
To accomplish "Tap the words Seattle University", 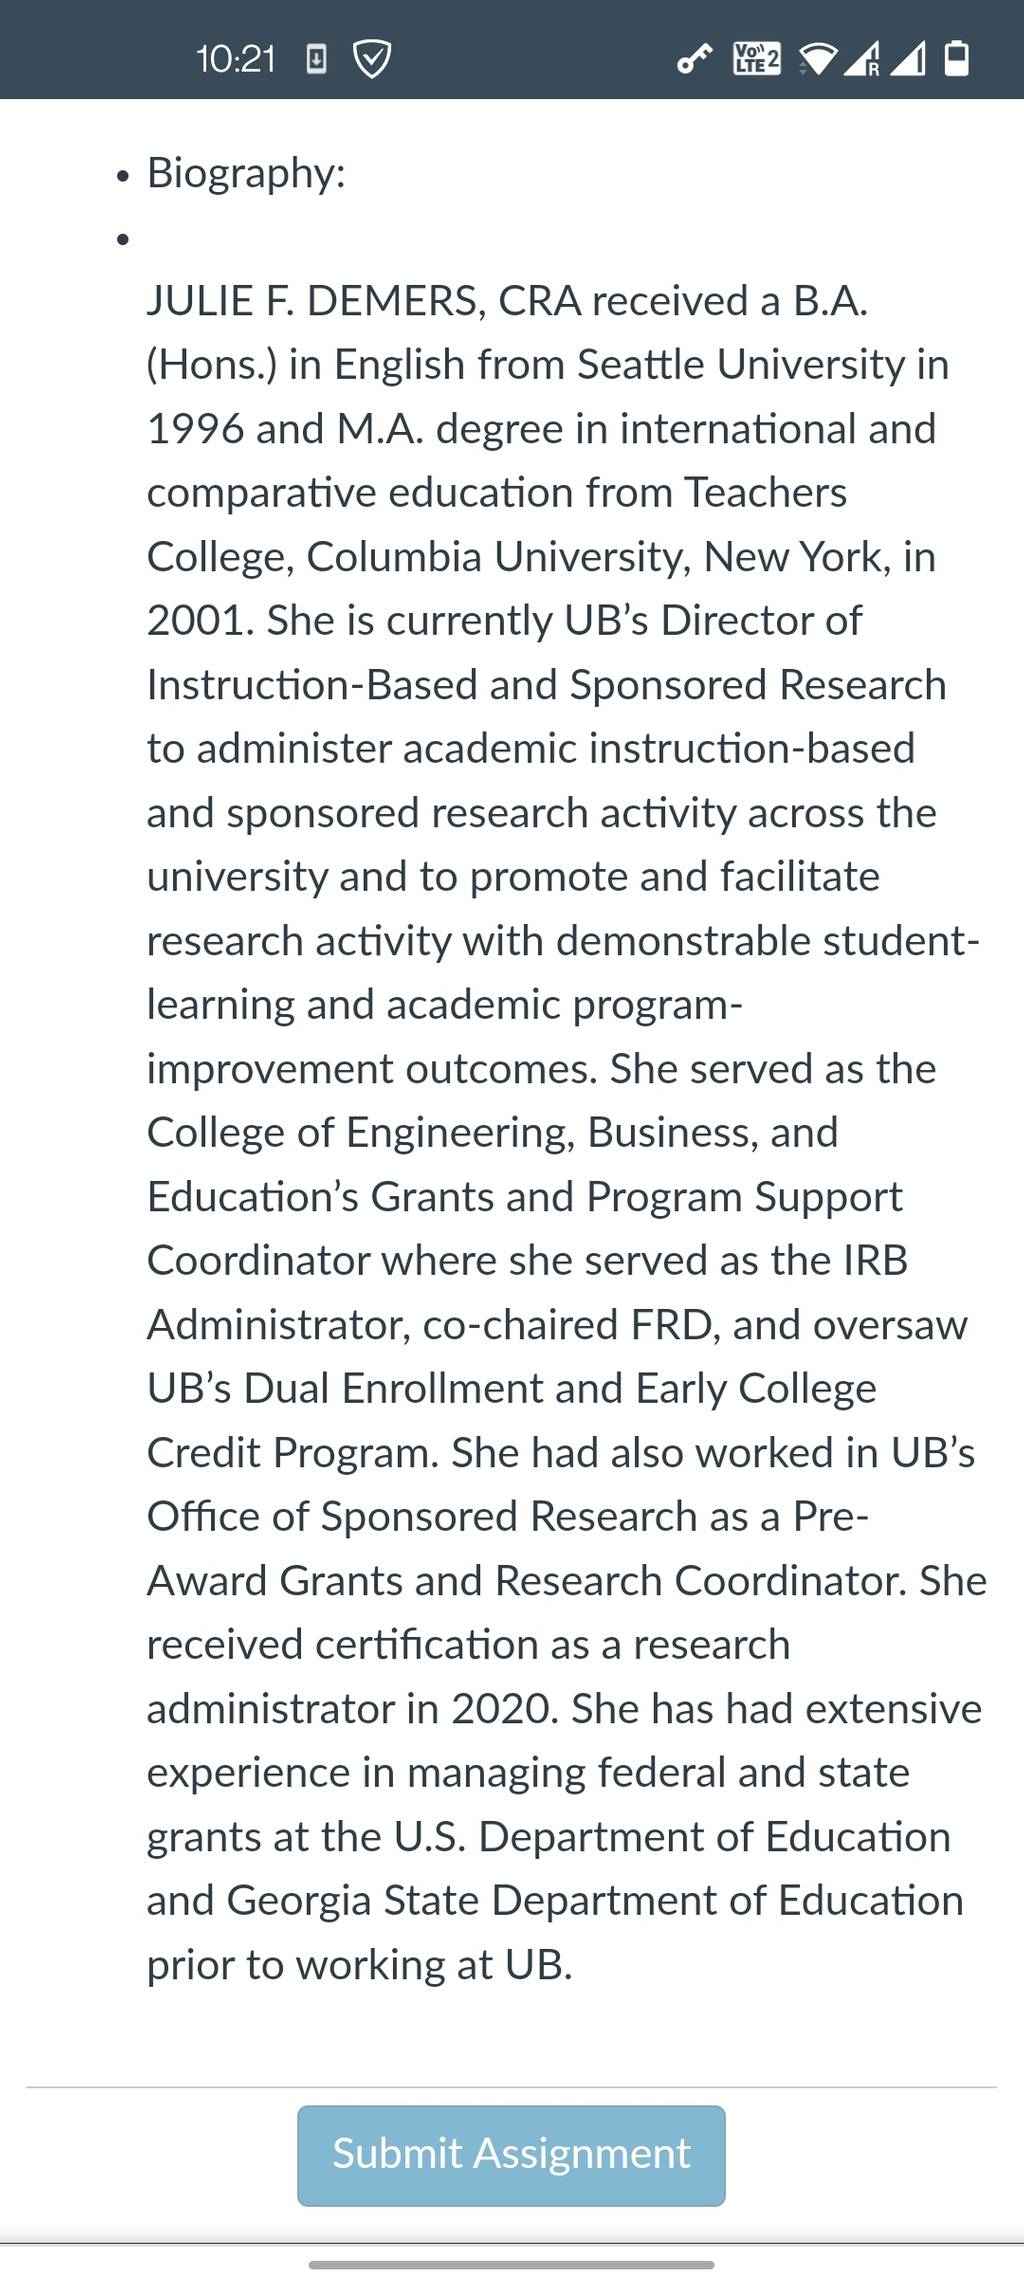I will [741, 365].
